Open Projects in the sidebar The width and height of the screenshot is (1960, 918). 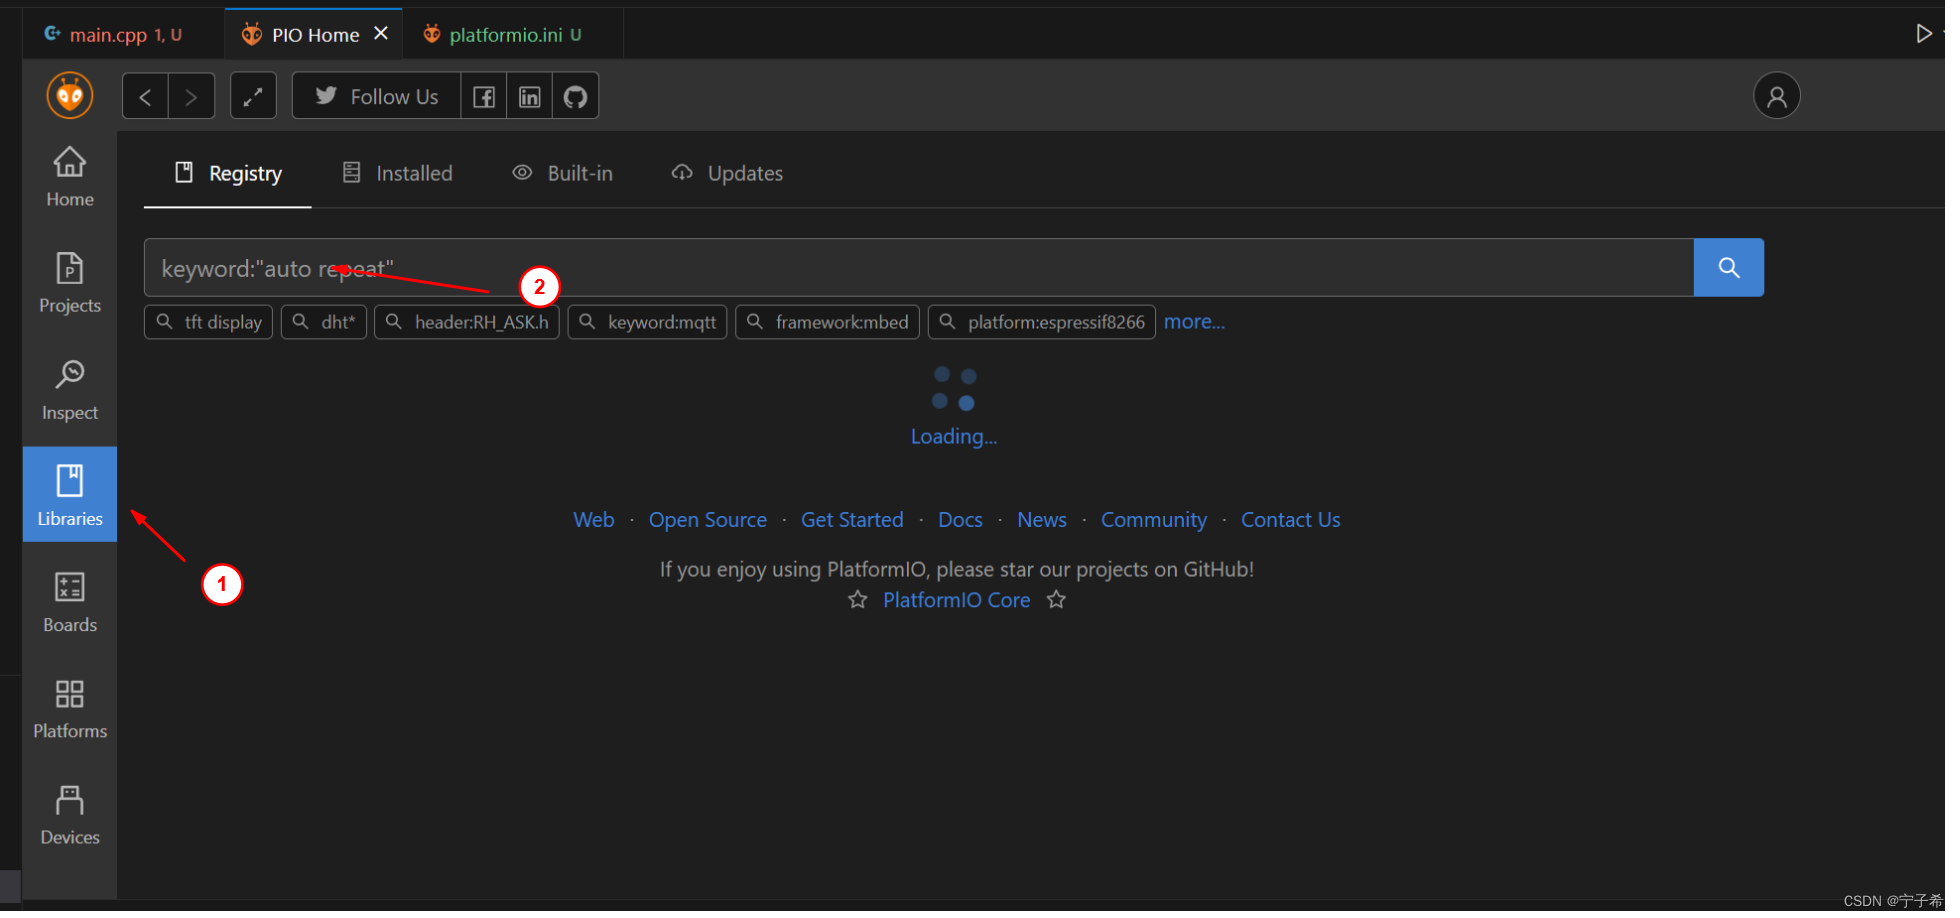pyautogui.click(x=70, y=285)
